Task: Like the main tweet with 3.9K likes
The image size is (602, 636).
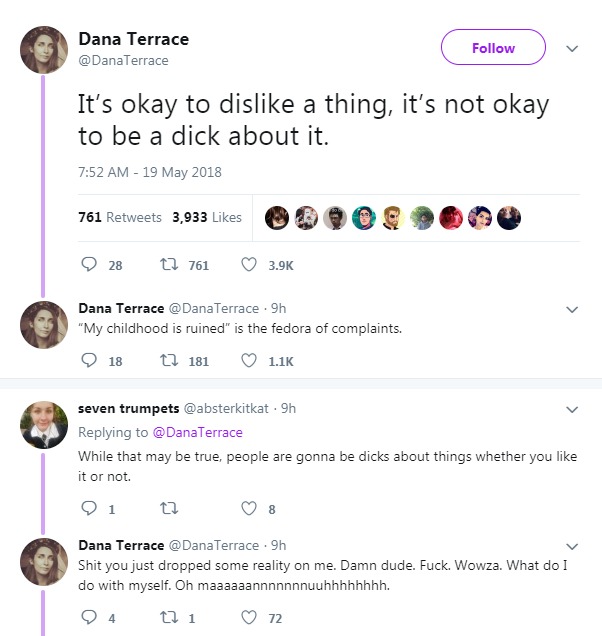Action: [250, 265]
